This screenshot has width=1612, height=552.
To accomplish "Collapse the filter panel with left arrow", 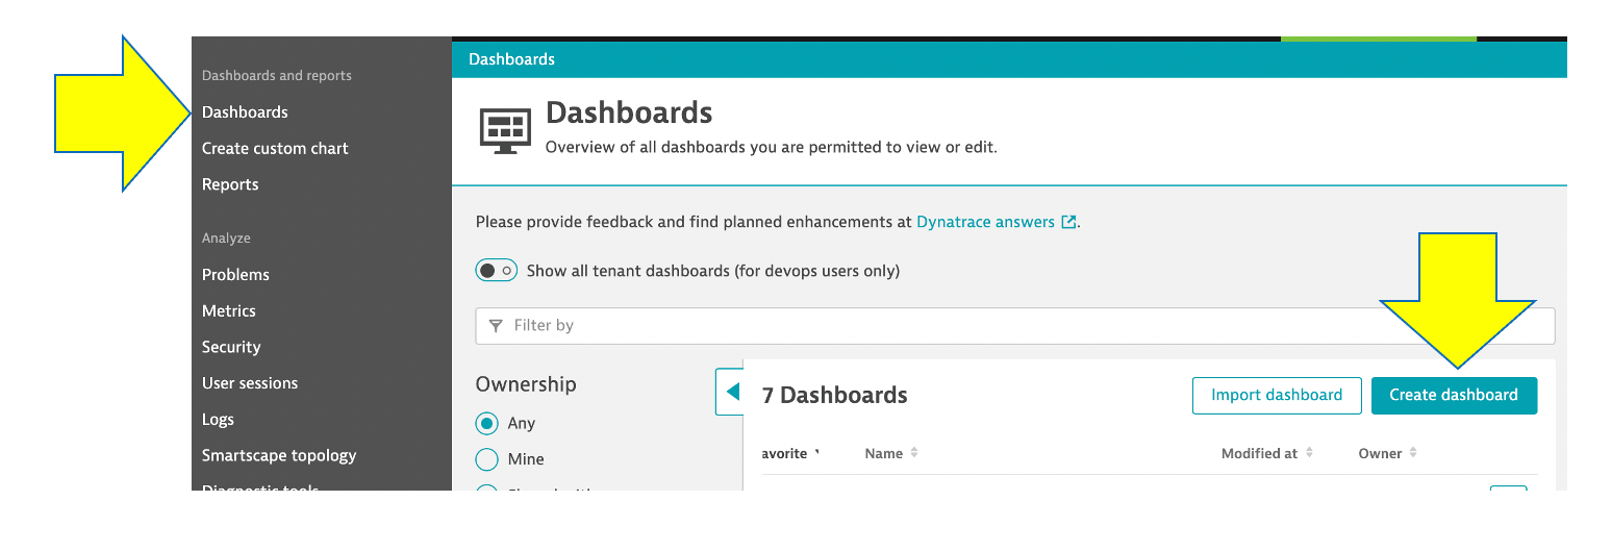I will (x=732, y=392).
